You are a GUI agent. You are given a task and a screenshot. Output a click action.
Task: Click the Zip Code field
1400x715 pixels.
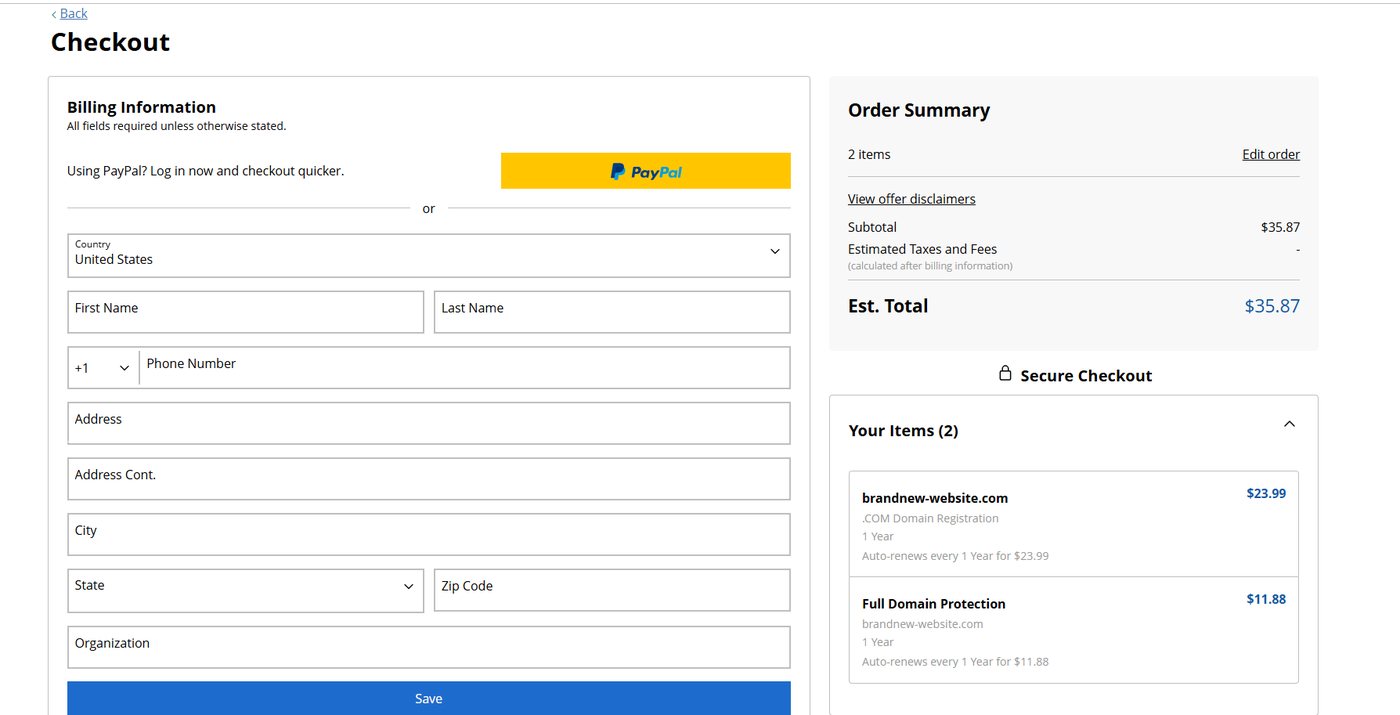tap(612, 590)
